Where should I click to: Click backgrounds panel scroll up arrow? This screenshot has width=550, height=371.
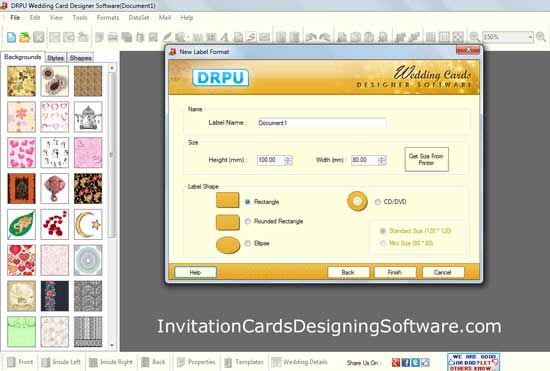click(x=112, y=68)
